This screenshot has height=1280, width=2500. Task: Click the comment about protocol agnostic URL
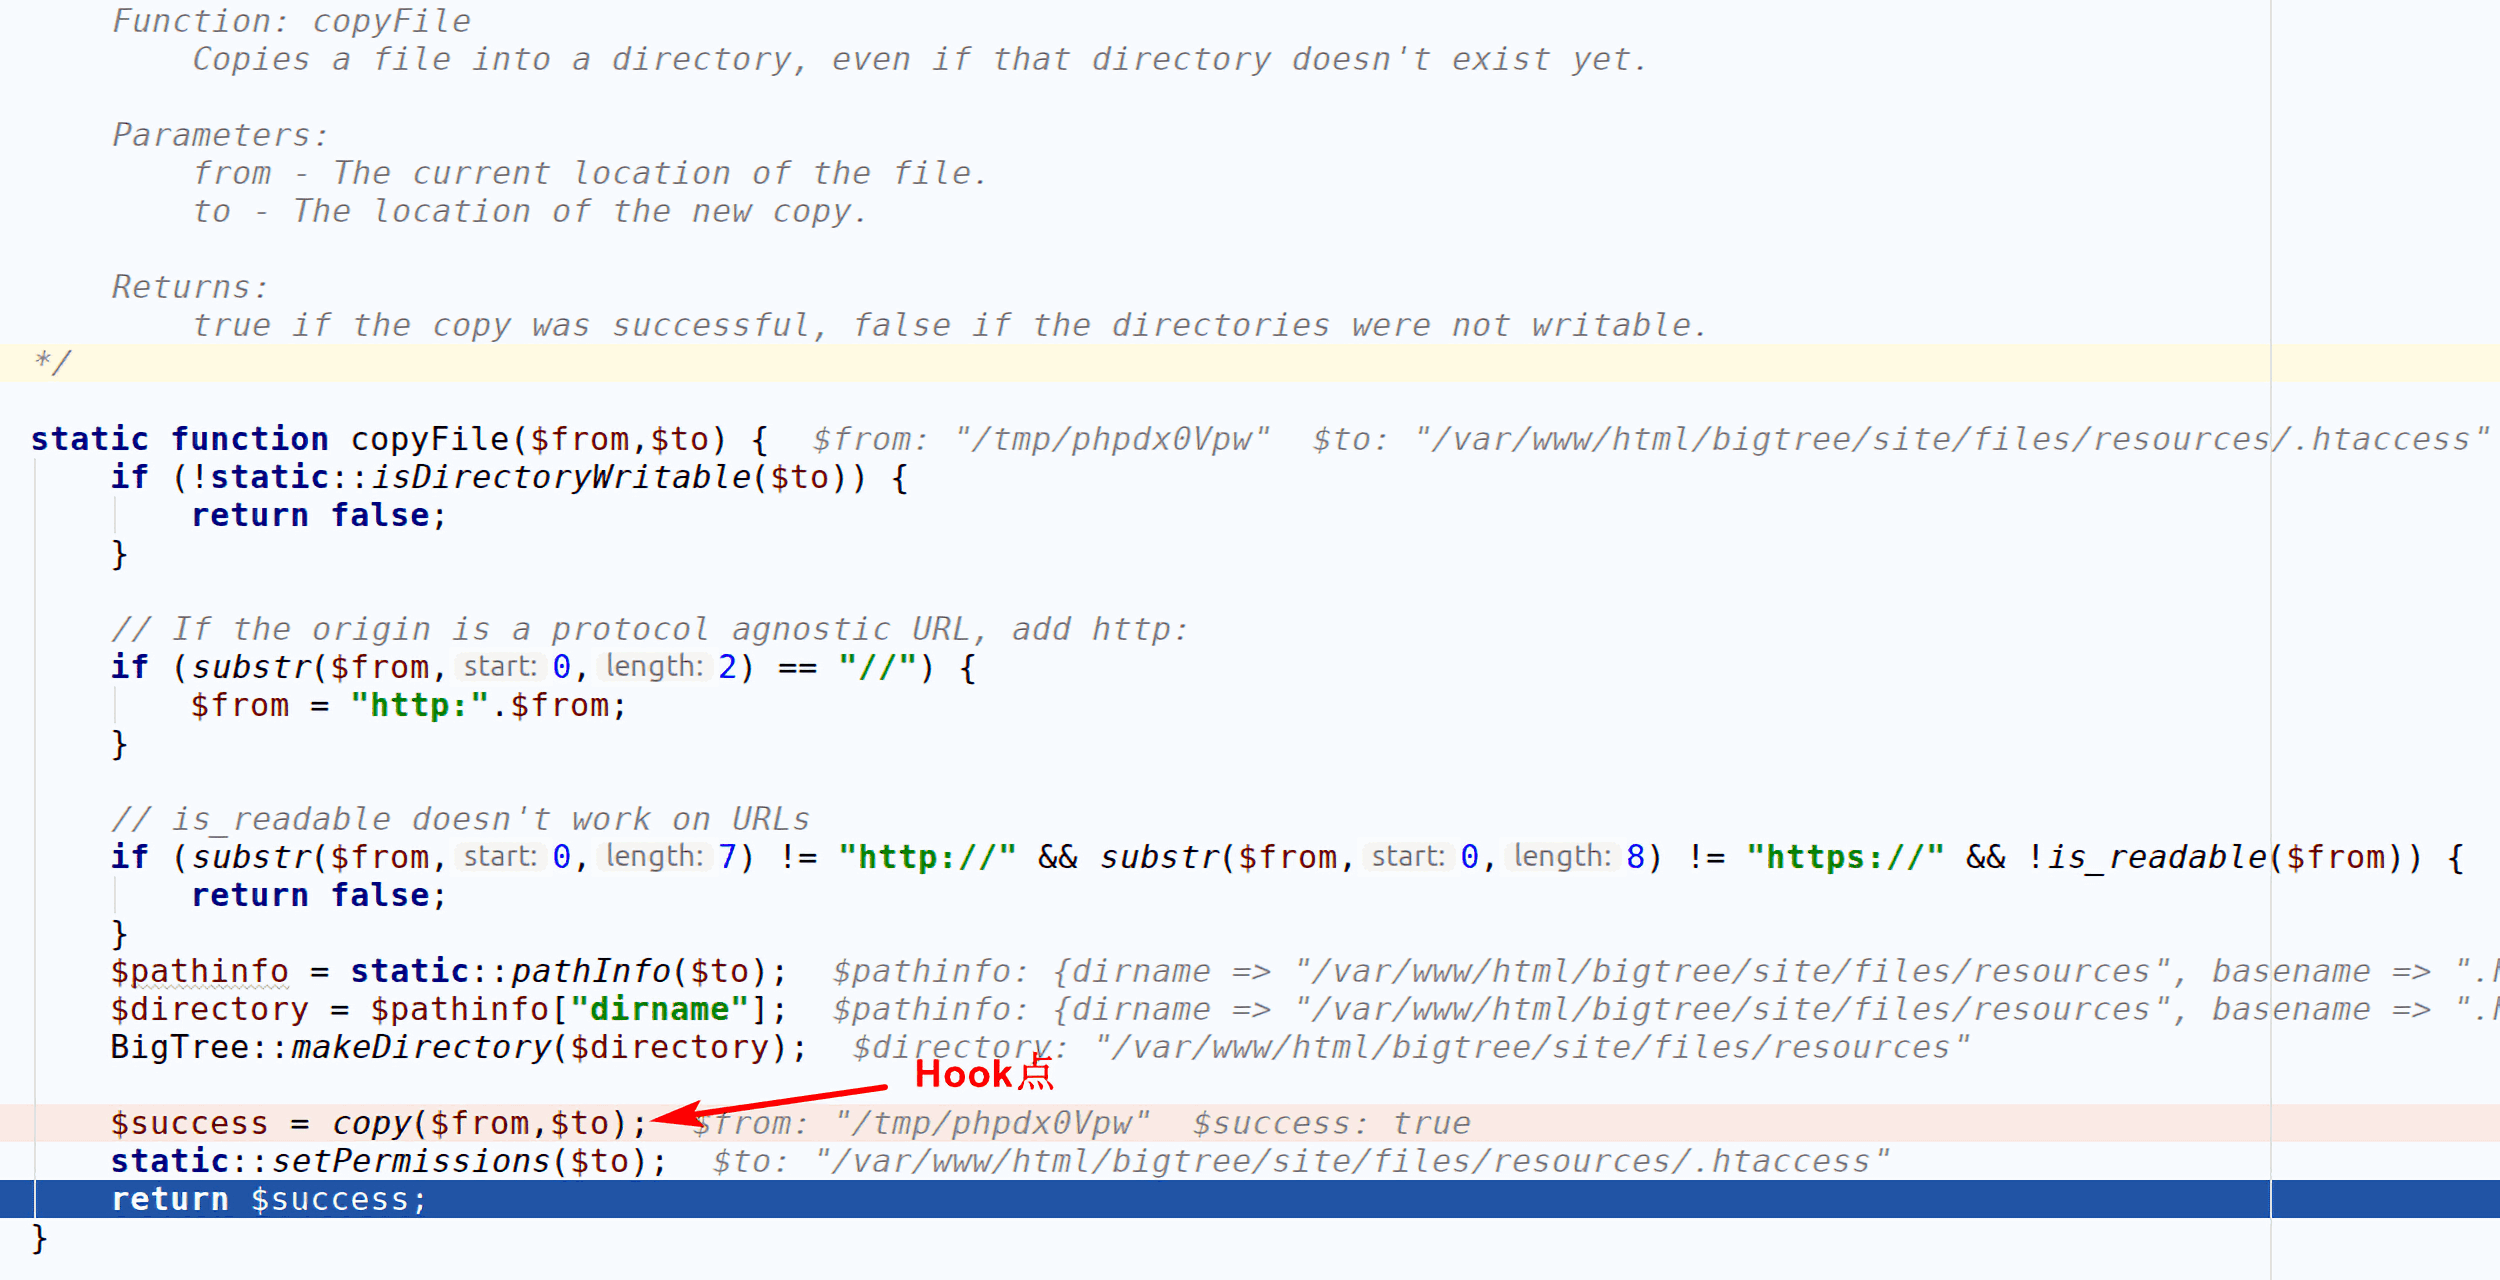(x=650, y=629)
